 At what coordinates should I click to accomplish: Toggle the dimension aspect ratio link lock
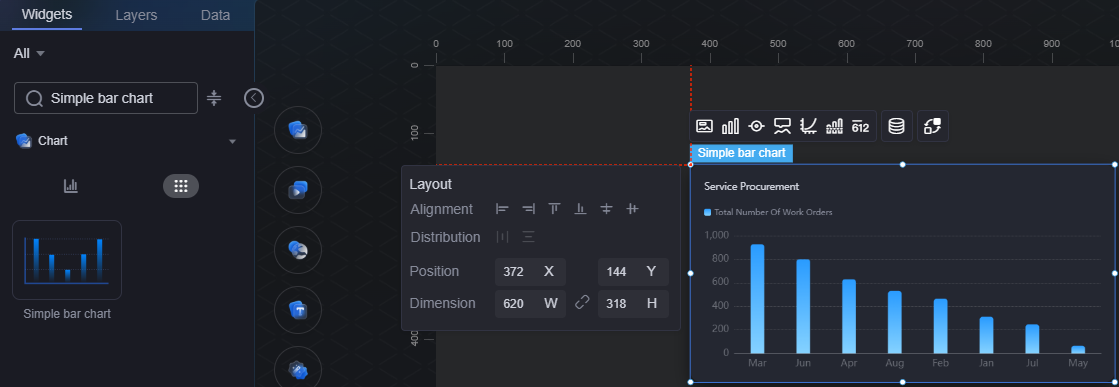click(x=582, y=303)
